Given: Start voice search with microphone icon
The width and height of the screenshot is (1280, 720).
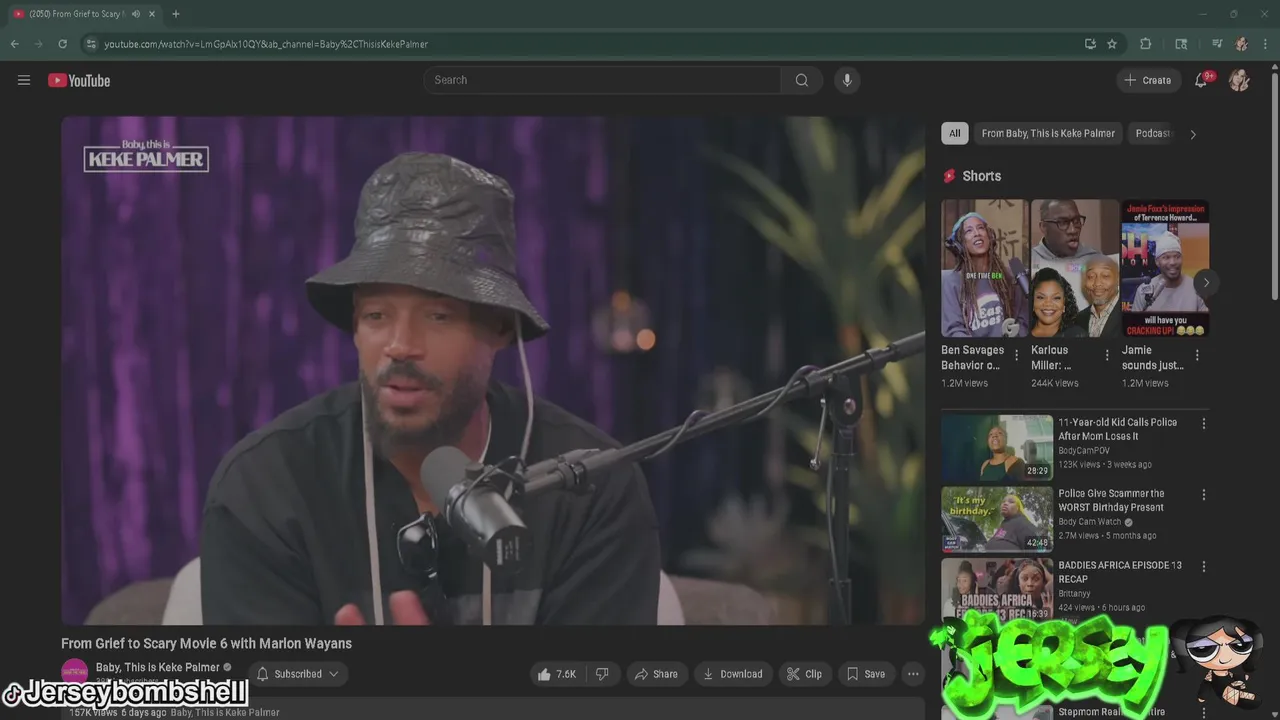Looking at the screenshot, I should pyautogui.click(x=847, y=80).
